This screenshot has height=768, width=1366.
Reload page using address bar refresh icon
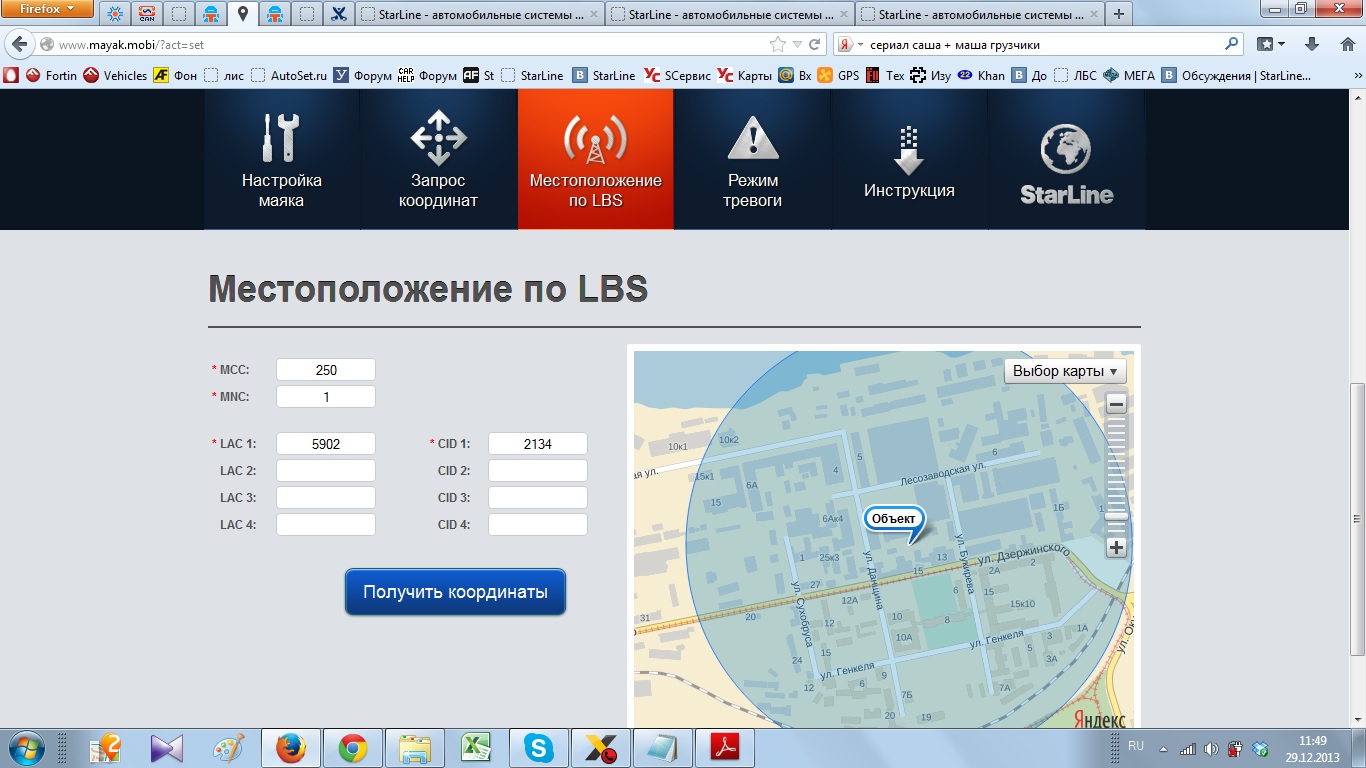pos(815,45)
